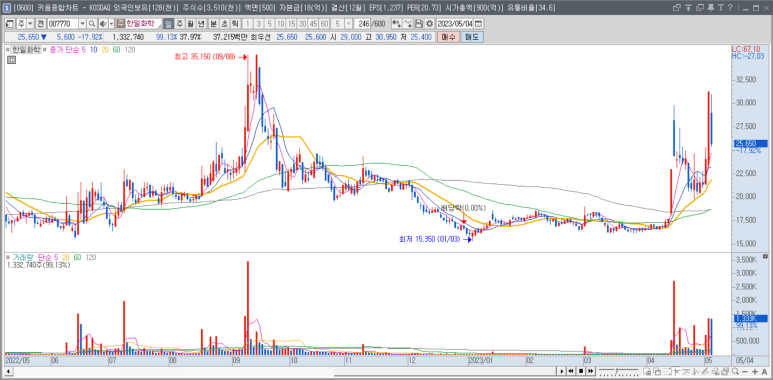Select the weekly (주) period button
Image resolution: width=773 pixels, height=380 pixels.
tap(179, 24)
